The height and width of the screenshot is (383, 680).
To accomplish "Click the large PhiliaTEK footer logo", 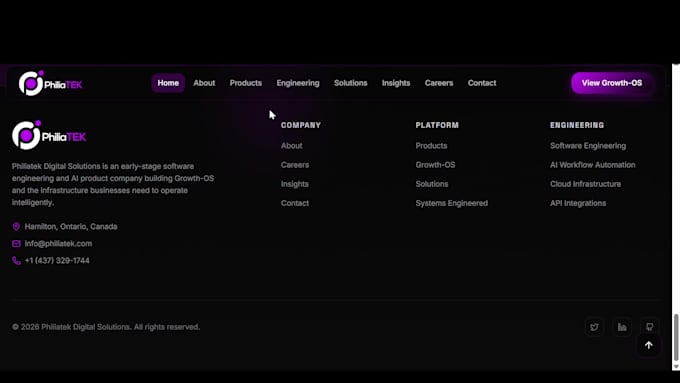I will pyautogui.click(x=49, y=135).
